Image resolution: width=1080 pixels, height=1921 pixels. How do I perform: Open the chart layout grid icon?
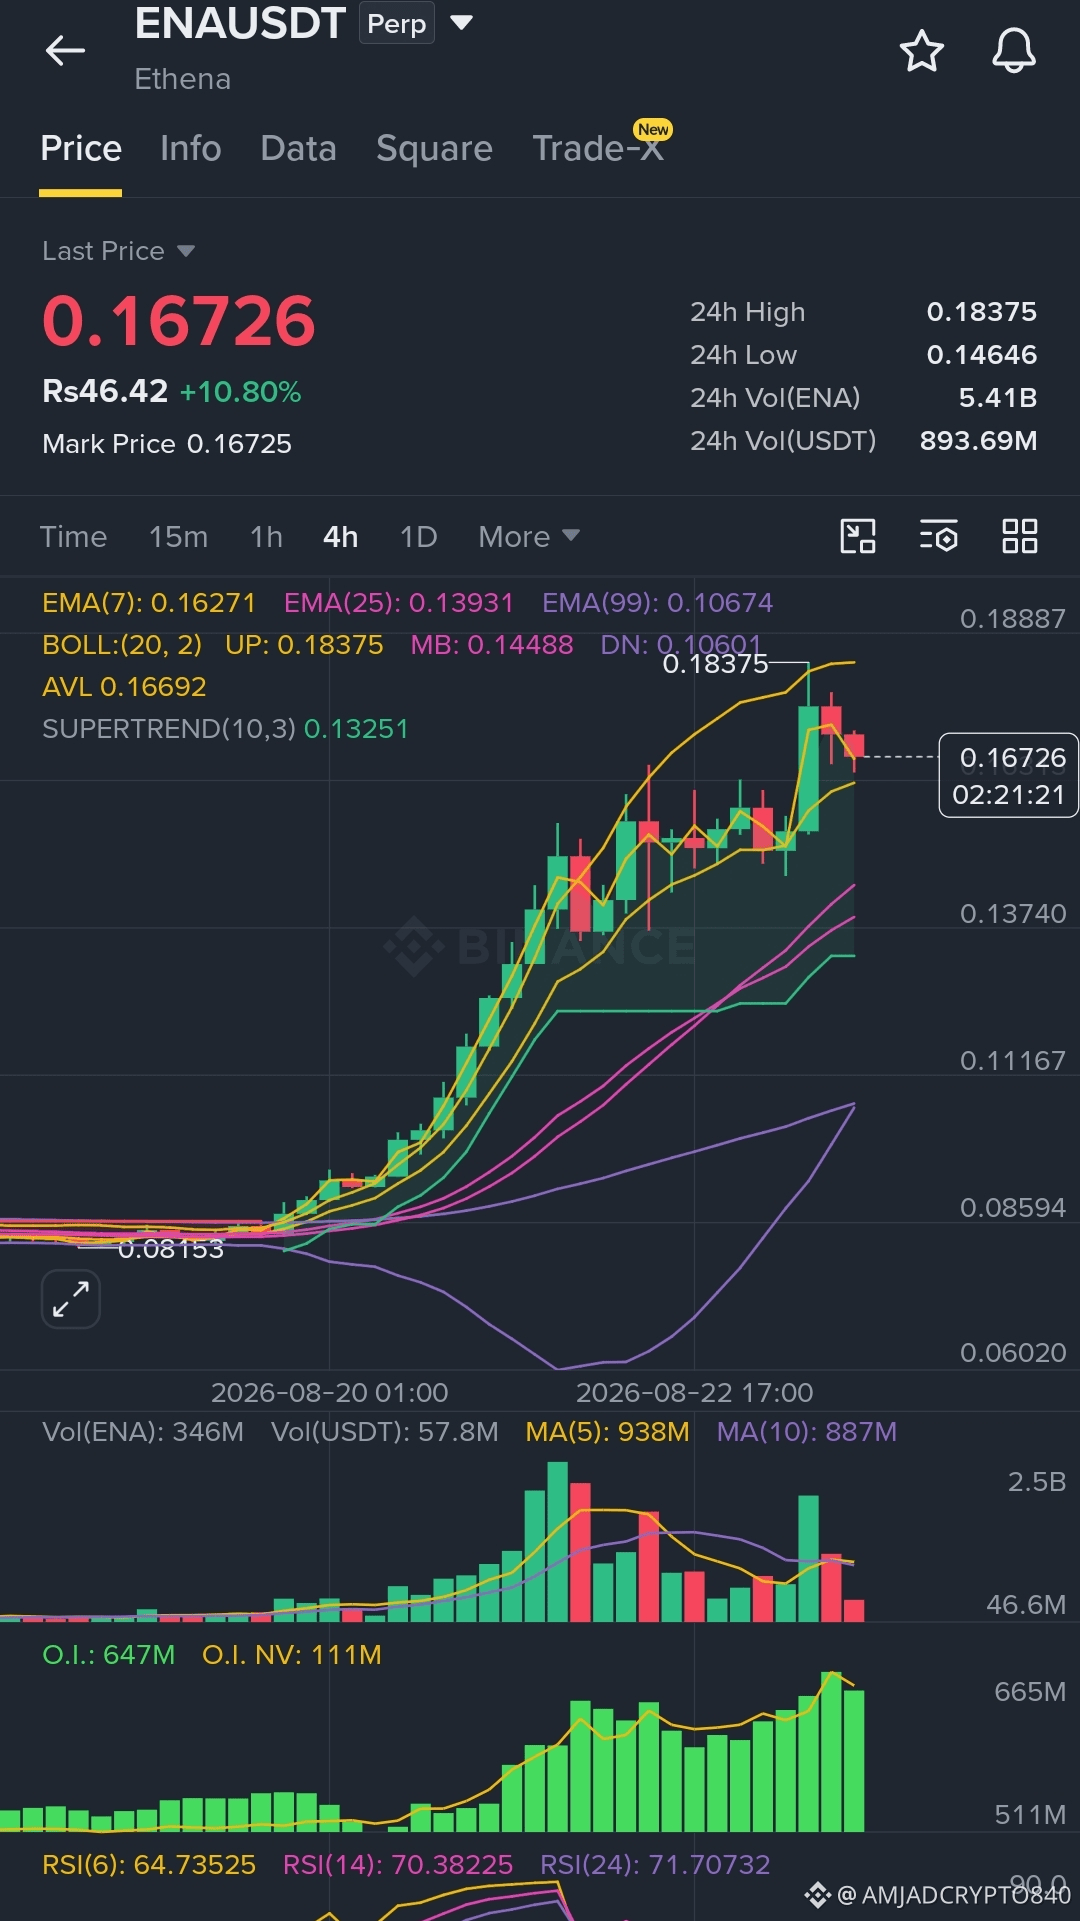[1020, 536]
